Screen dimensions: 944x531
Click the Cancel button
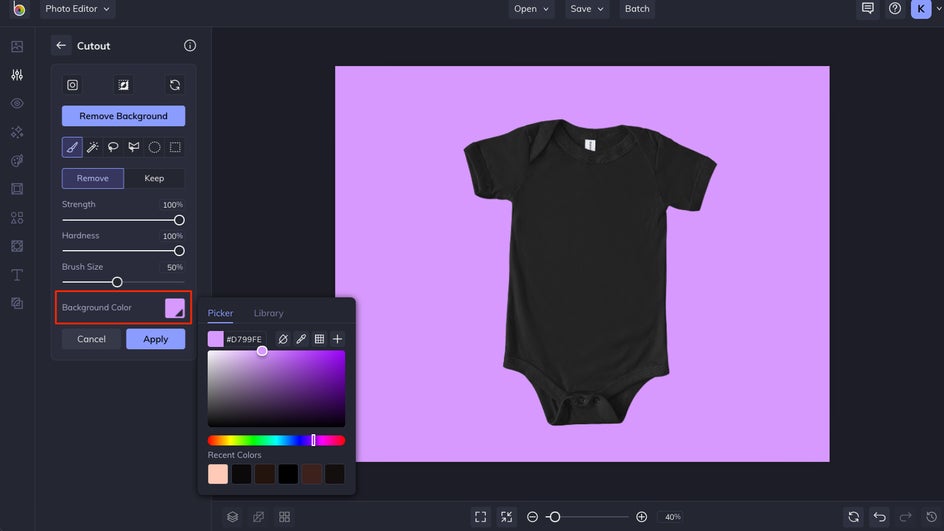point(92,339)
